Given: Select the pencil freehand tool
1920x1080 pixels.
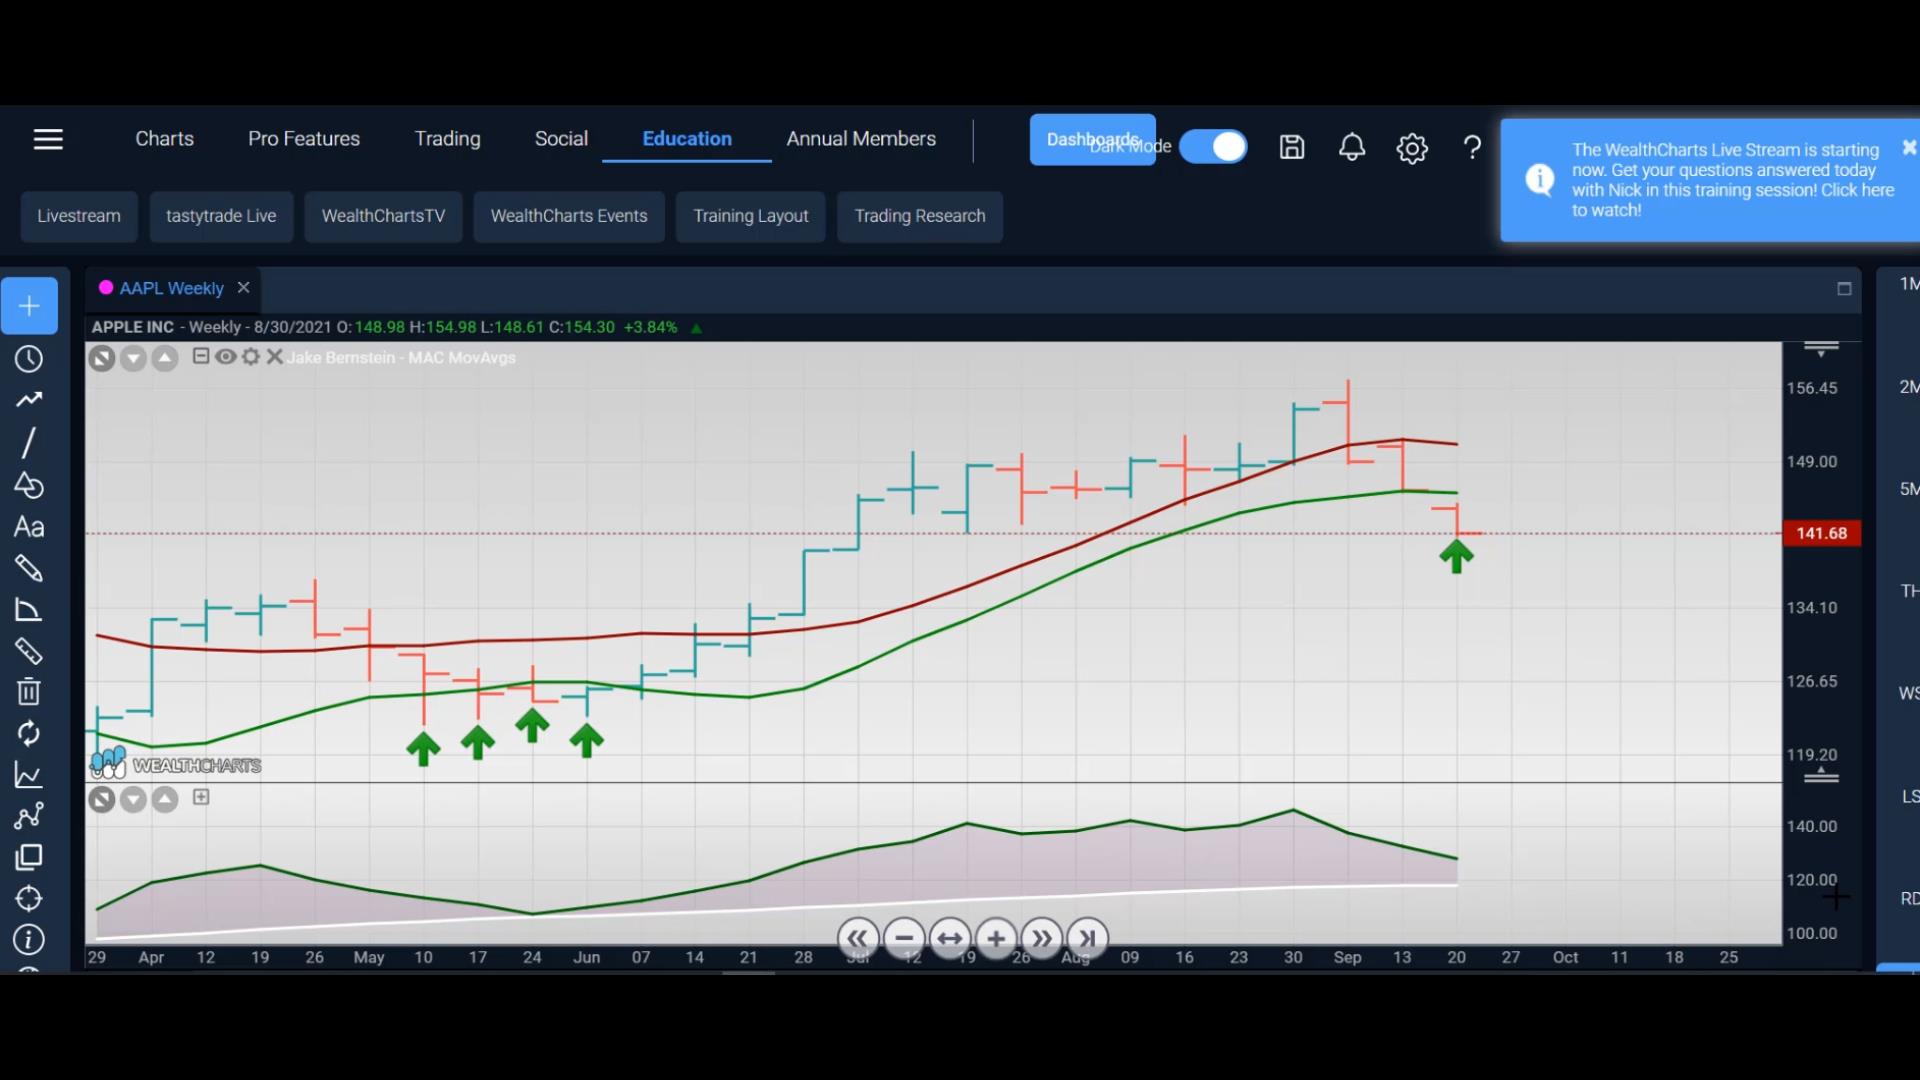Looking at the screenshot, I should click(x=29, y=568).
